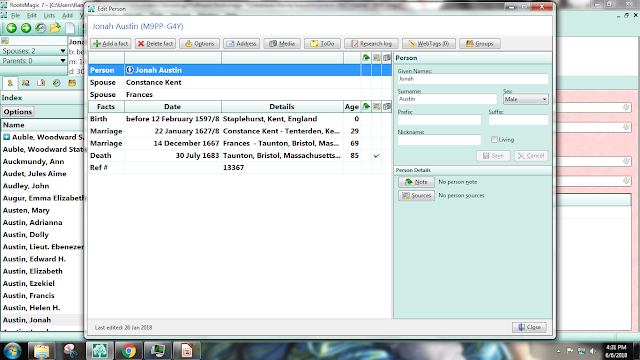Click the Sources button in Person Details

(416, 196)
